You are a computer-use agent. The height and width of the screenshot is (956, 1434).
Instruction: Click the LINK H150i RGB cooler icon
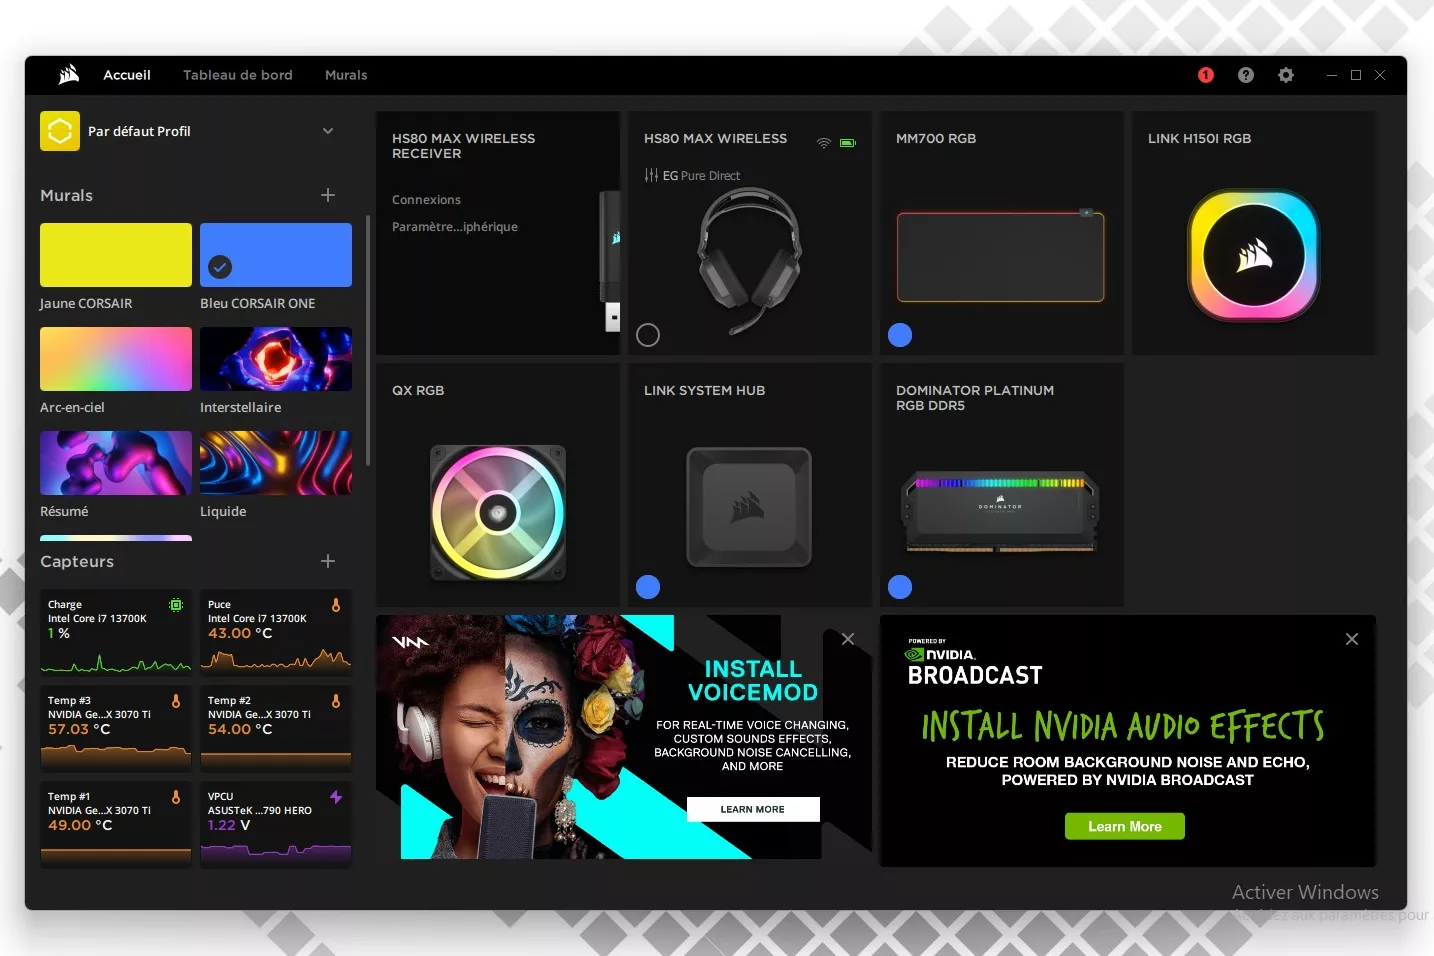coord(1254,256)
